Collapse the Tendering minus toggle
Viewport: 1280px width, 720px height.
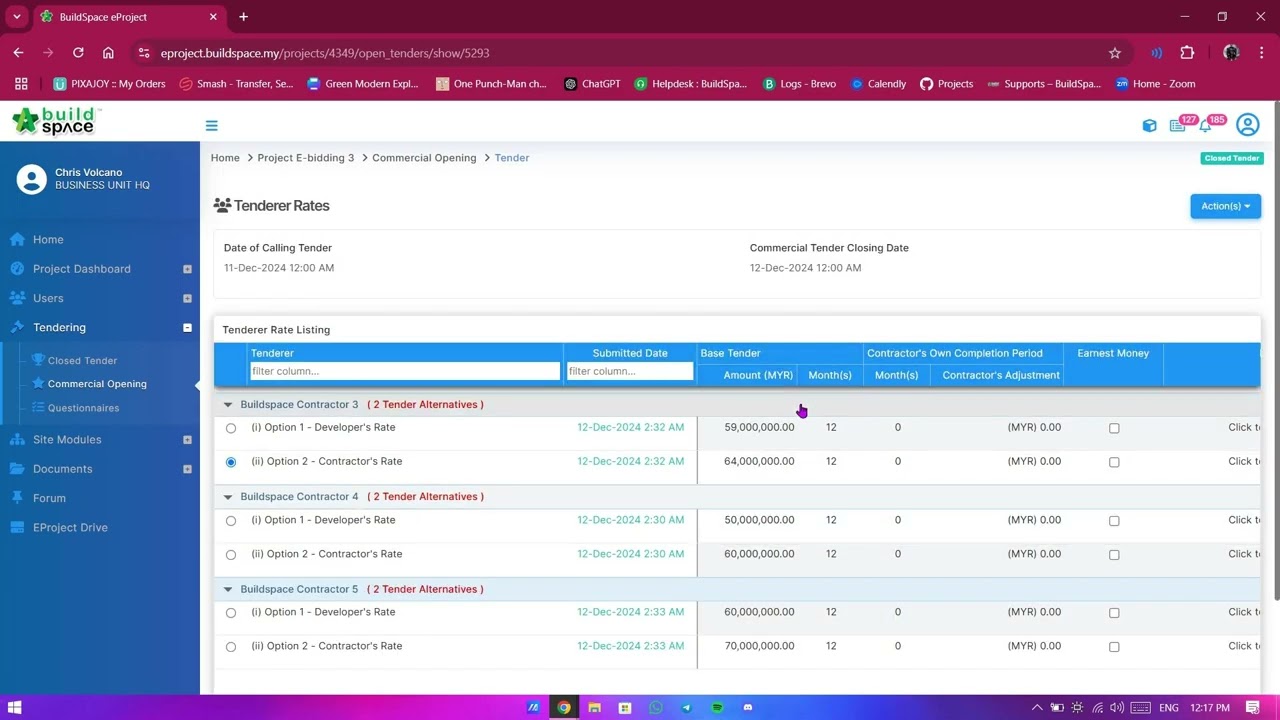click(187, 327)
